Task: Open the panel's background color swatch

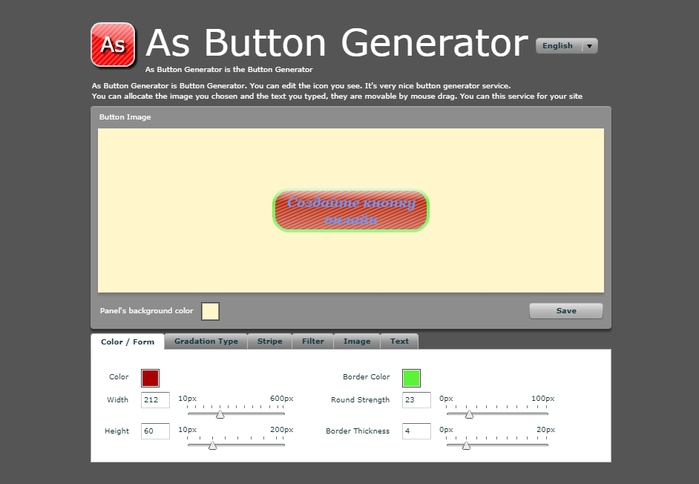Action: pos(210,311)
